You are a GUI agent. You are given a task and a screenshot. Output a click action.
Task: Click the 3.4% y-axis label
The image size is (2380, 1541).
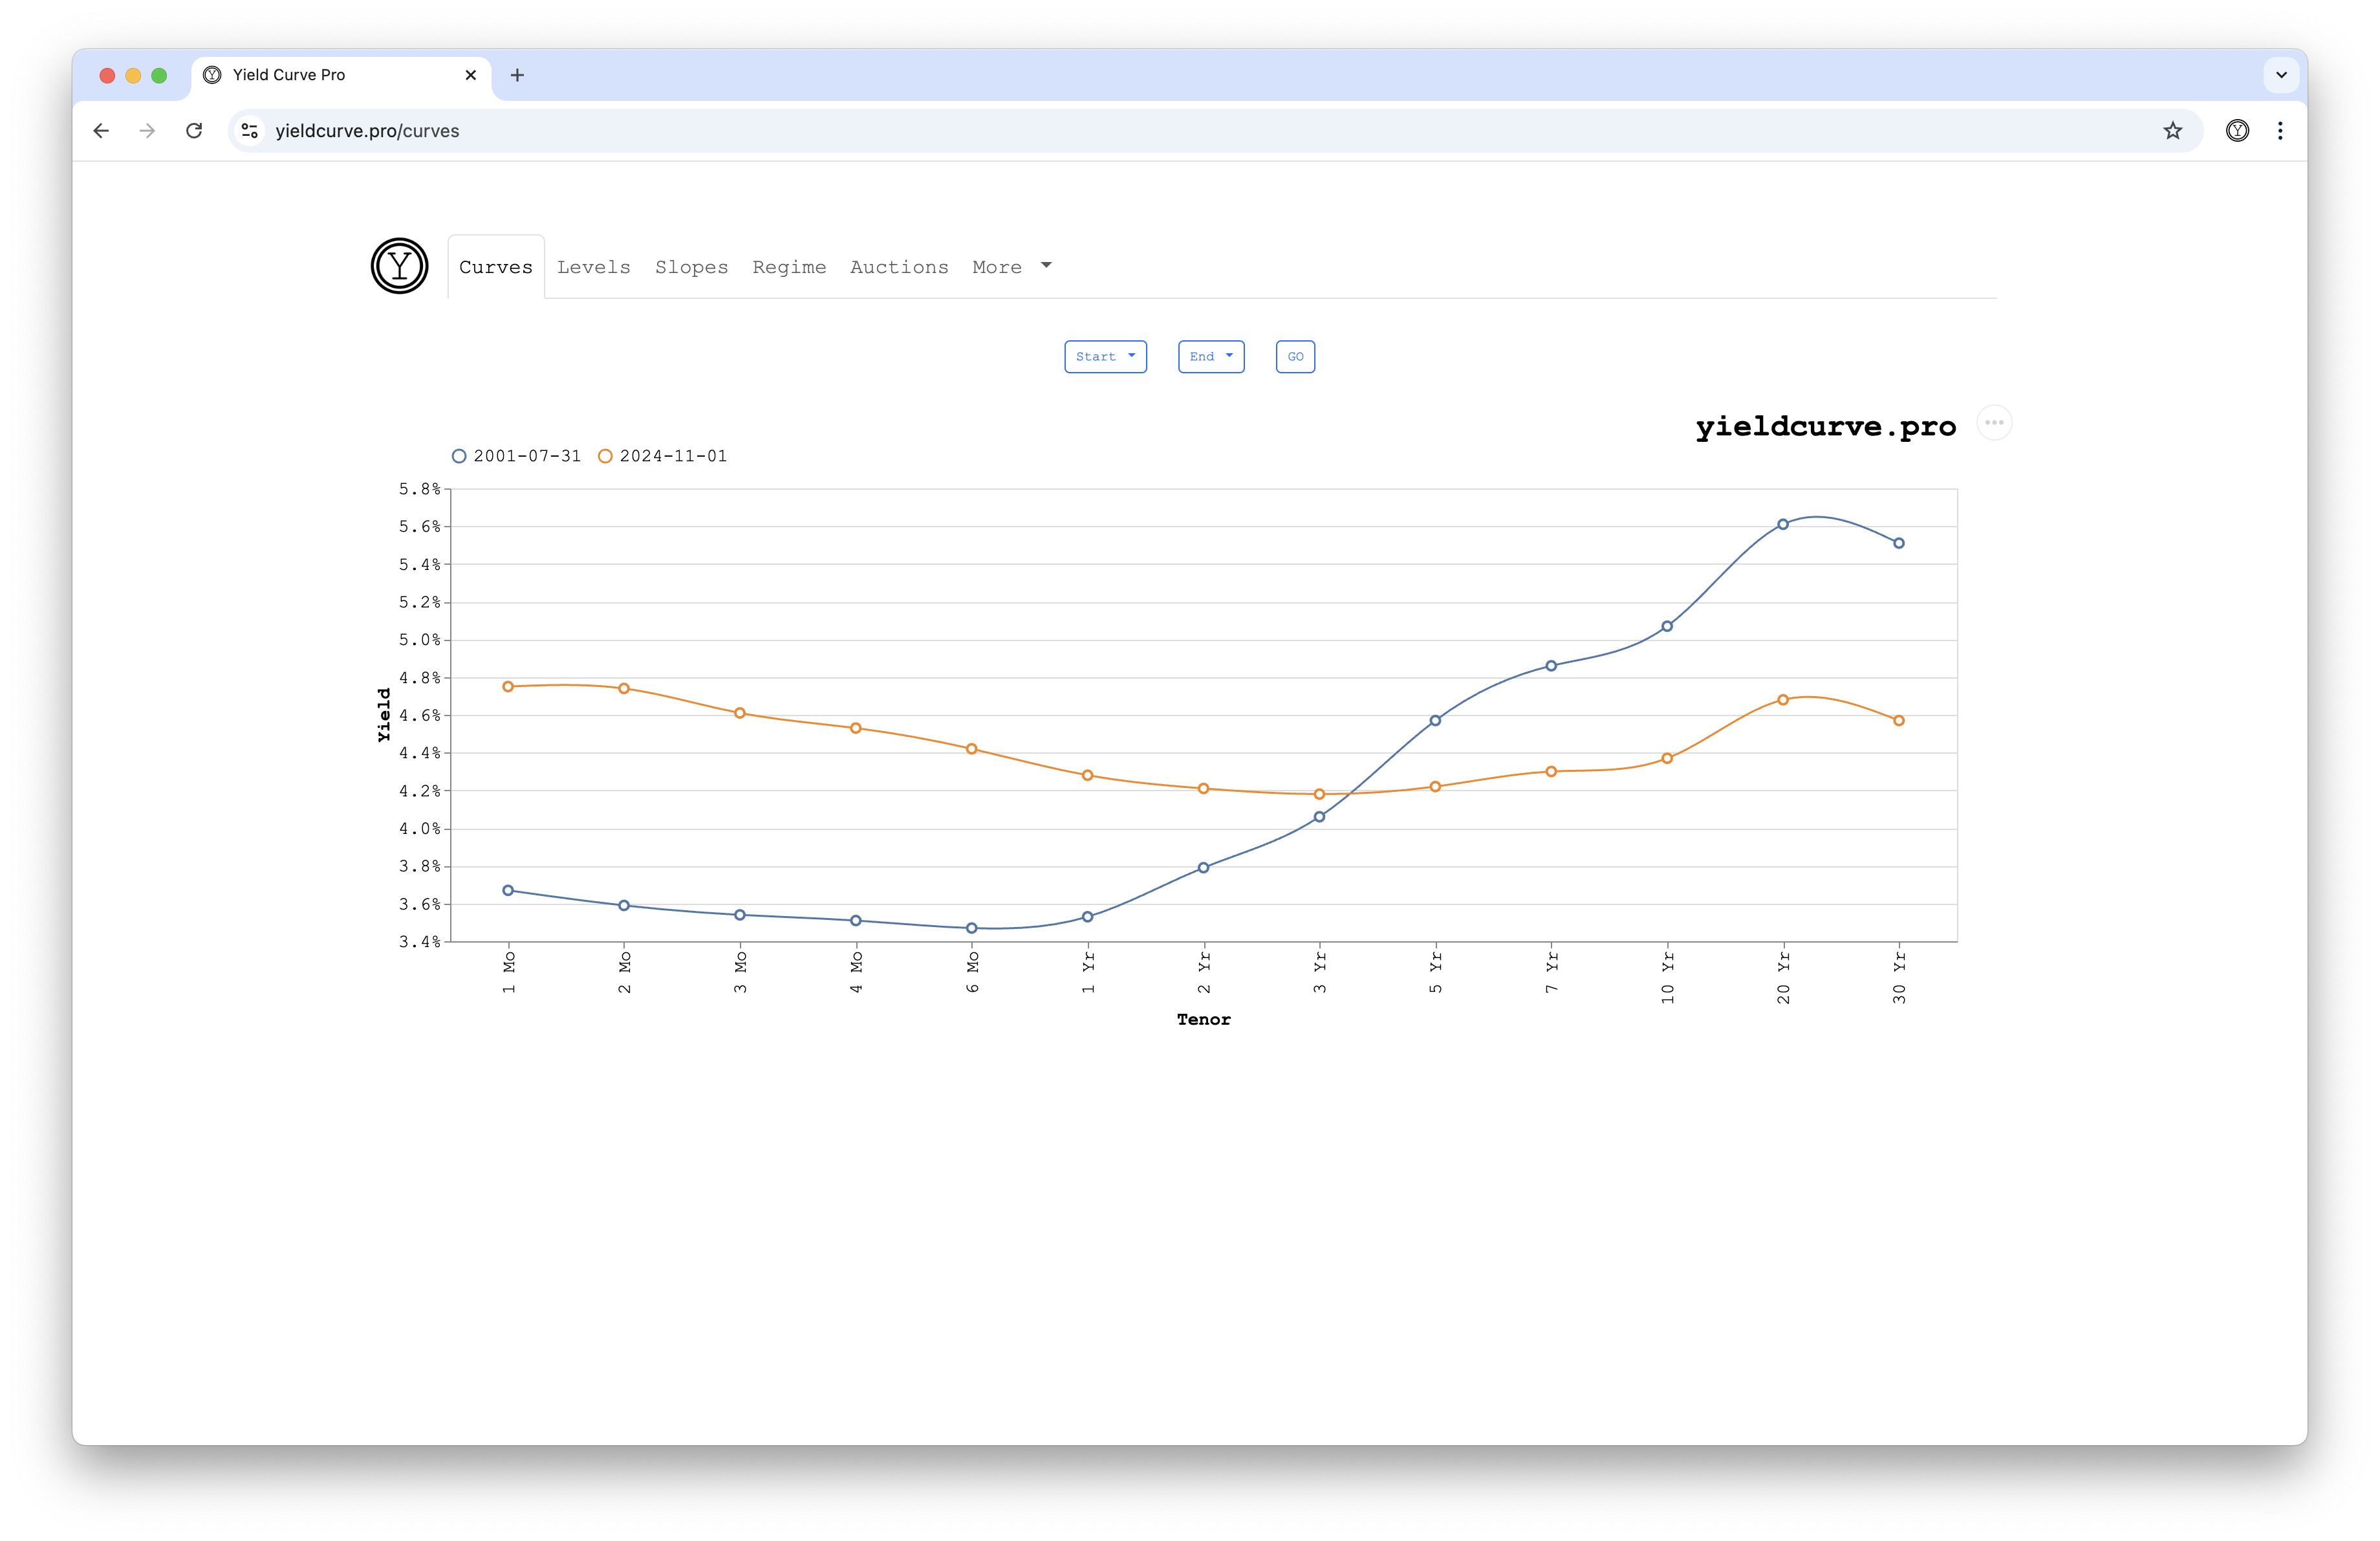419,942
